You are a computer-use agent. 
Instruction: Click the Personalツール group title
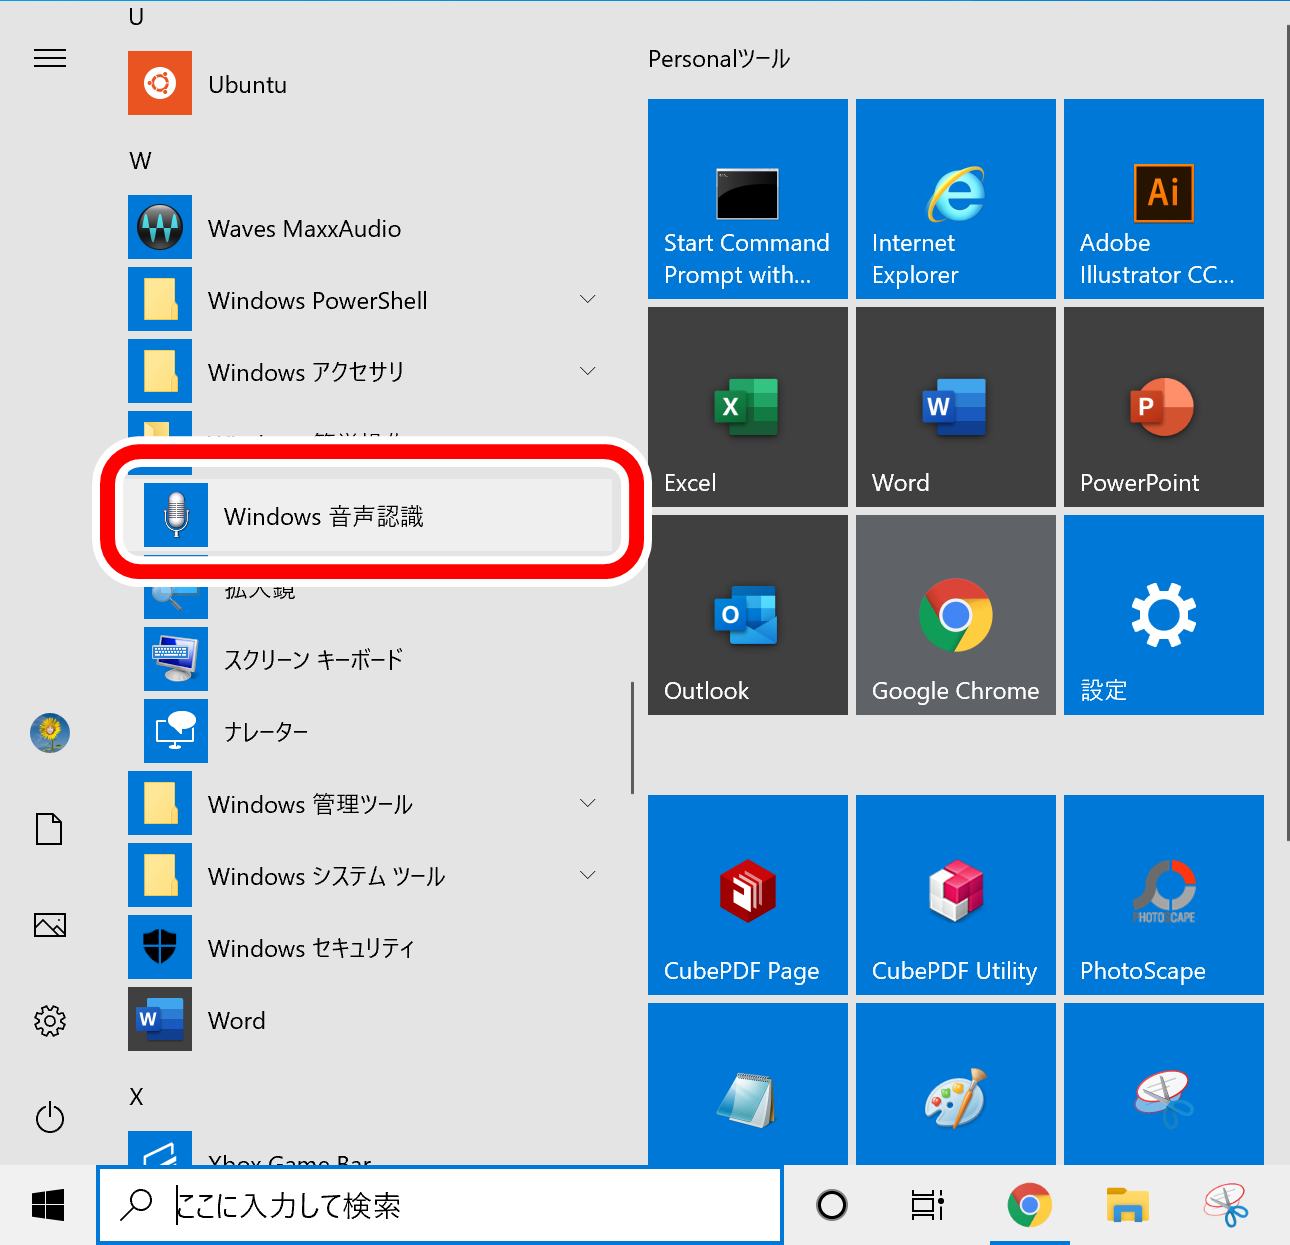pyautogui.click(x=719, y=59)
